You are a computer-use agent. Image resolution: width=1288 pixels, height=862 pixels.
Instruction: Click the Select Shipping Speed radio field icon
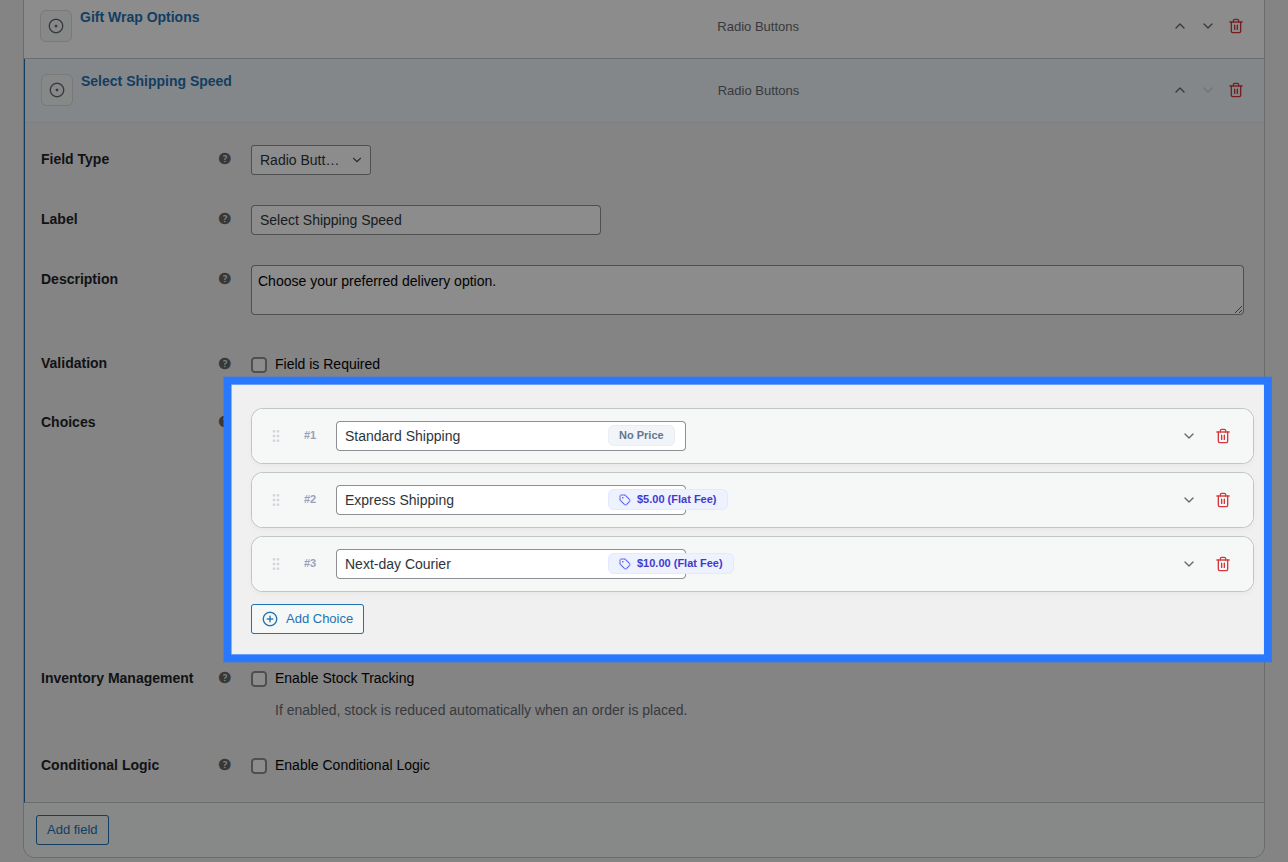pos(57,90)
